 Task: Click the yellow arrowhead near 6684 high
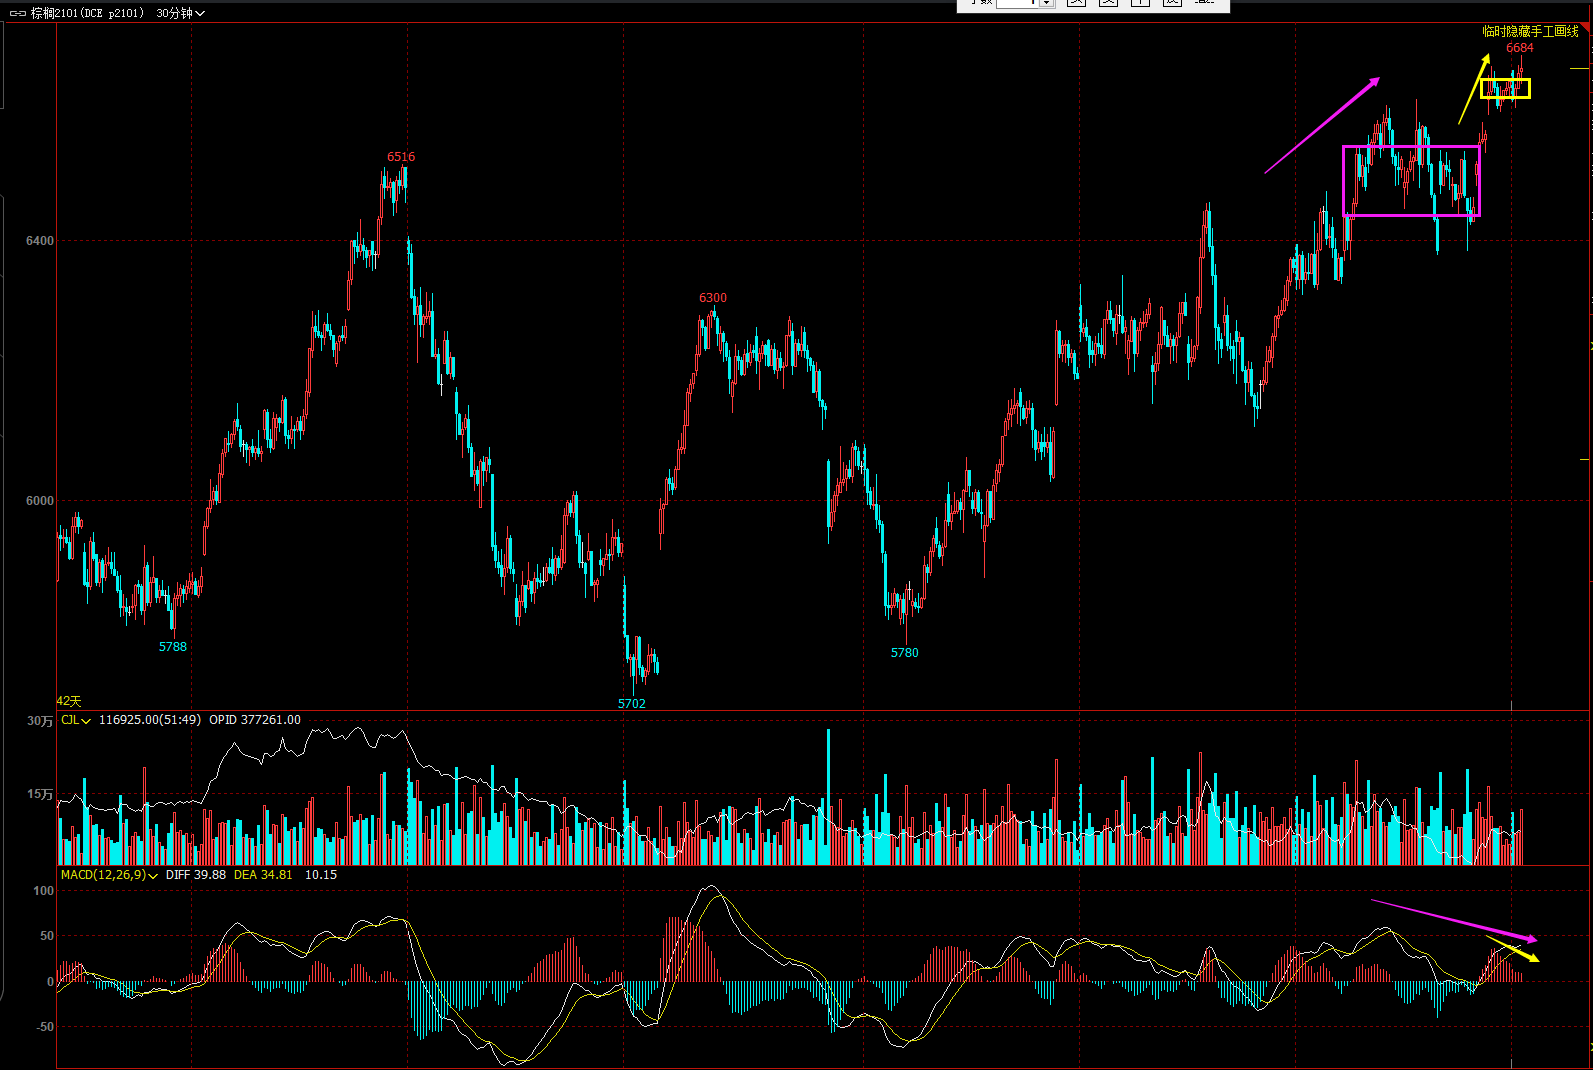pyautogui.click(x=1486, y=59)
